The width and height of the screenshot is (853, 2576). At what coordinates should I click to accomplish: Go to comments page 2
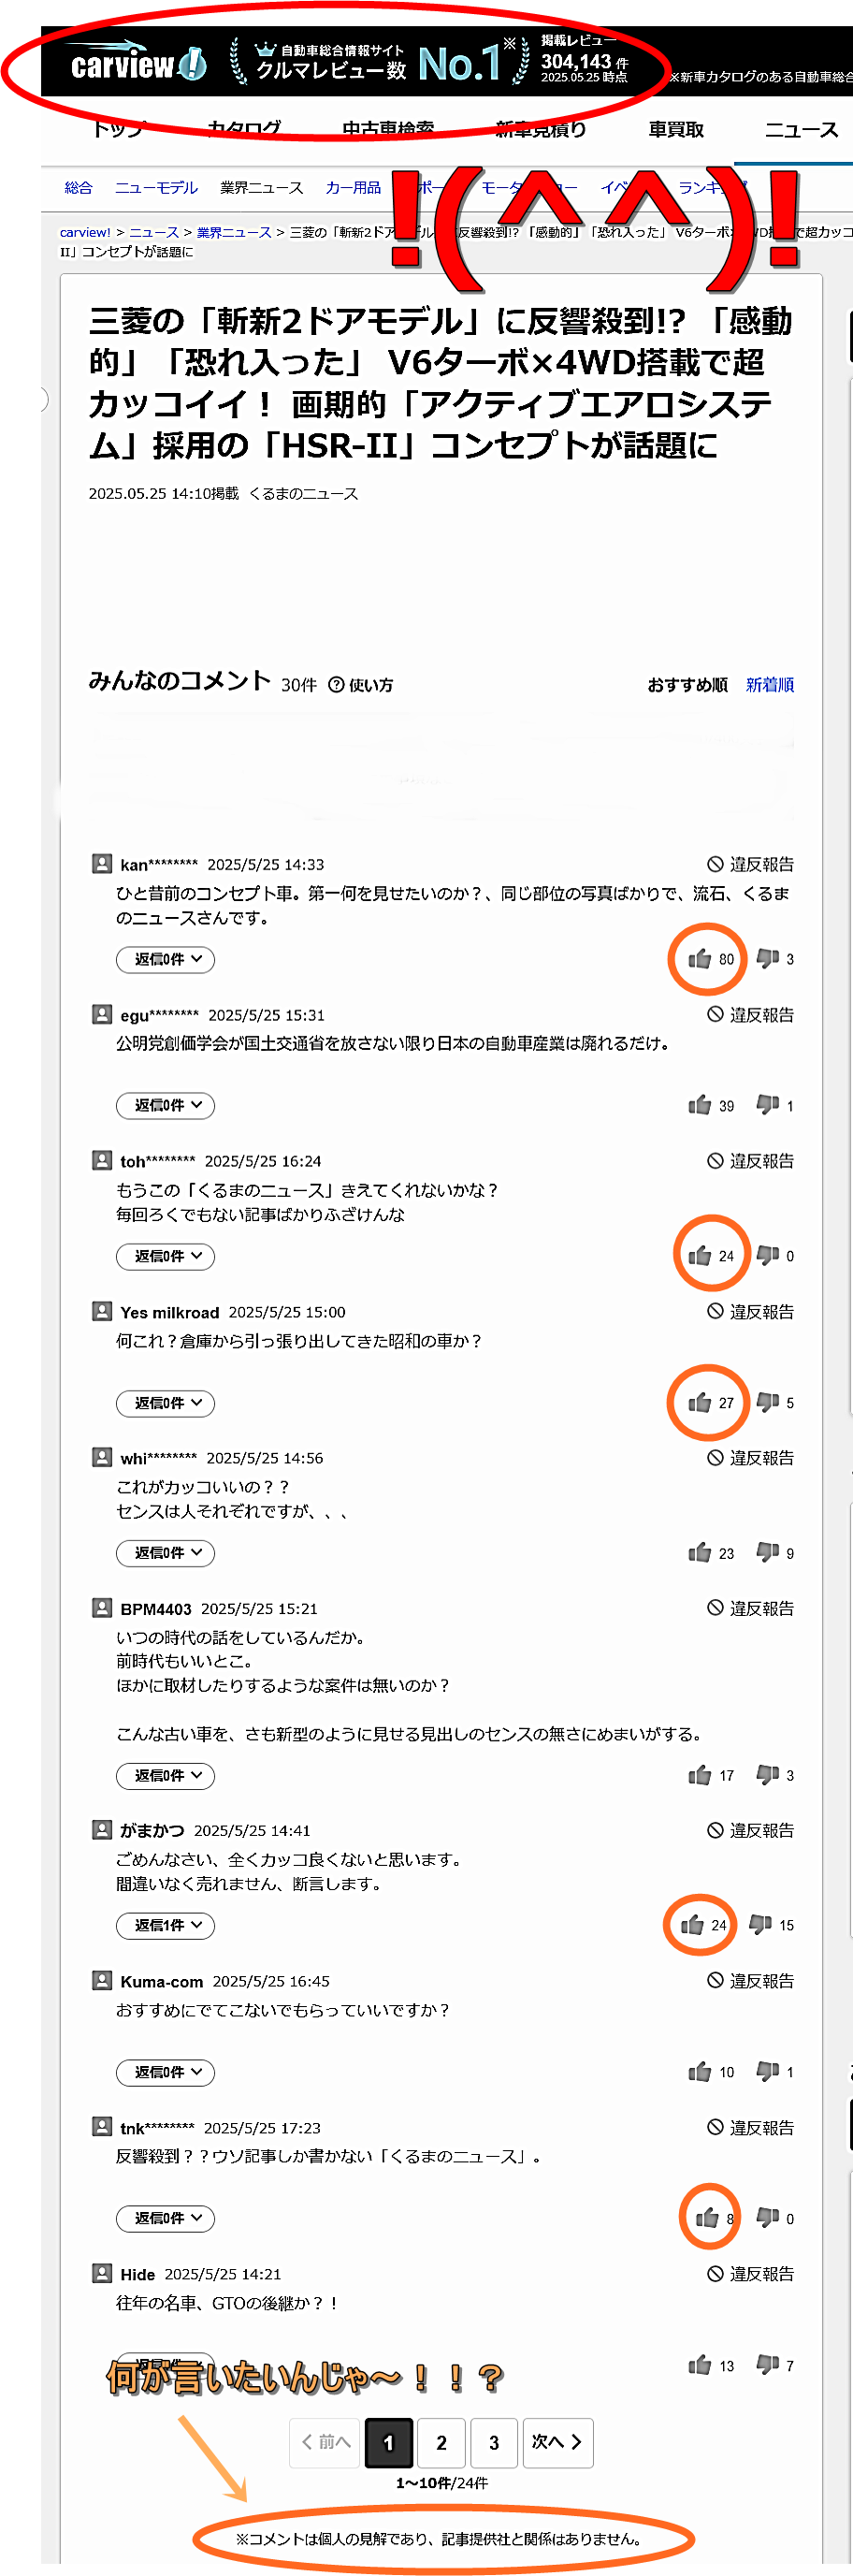click(x=441, y=2443)
